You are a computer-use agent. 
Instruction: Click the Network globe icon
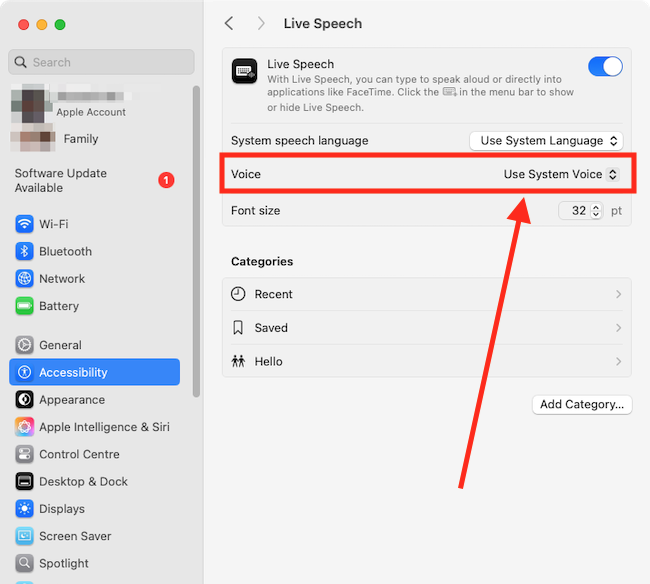24,279
